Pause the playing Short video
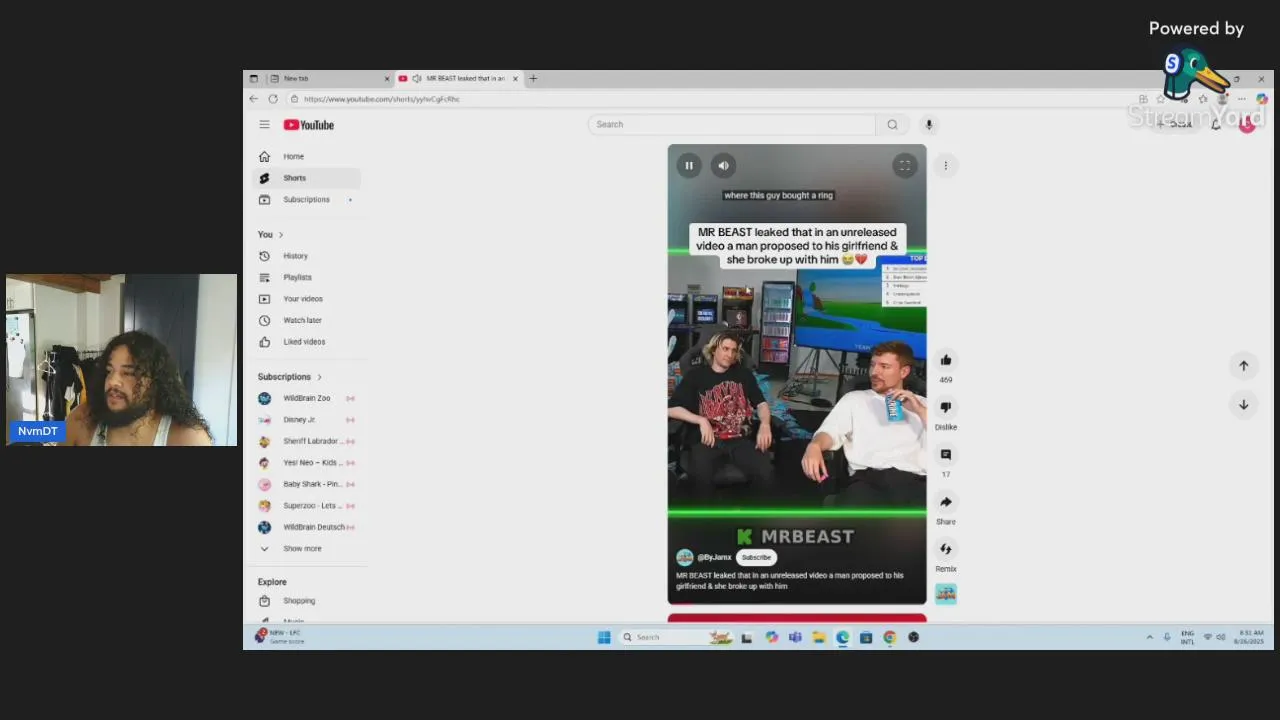Viewport: 1280px width, 720px height. coord(689,166)
